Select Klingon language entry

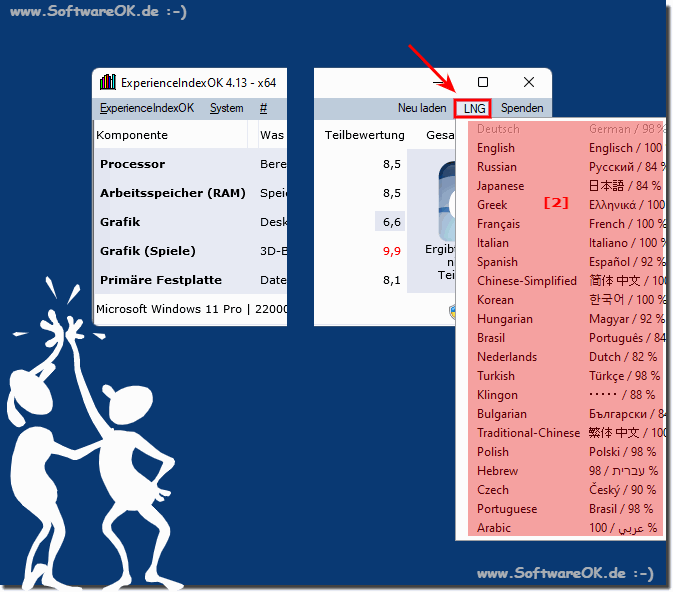click(567, 395)
